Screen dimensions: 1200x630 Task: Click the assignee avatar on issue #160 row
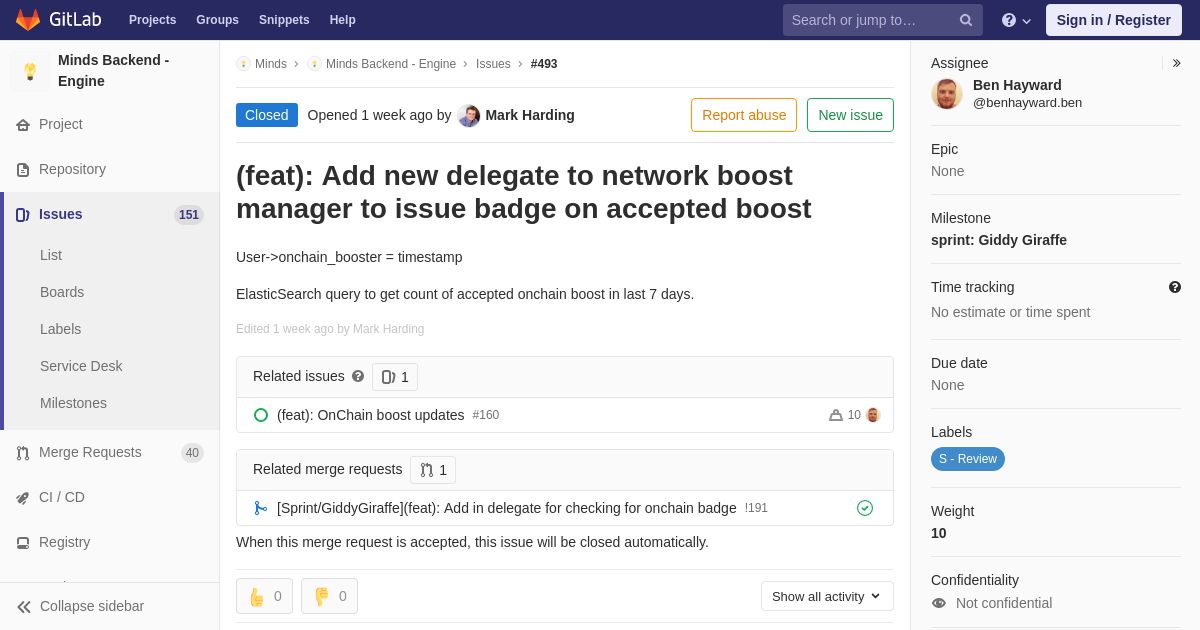873,415
